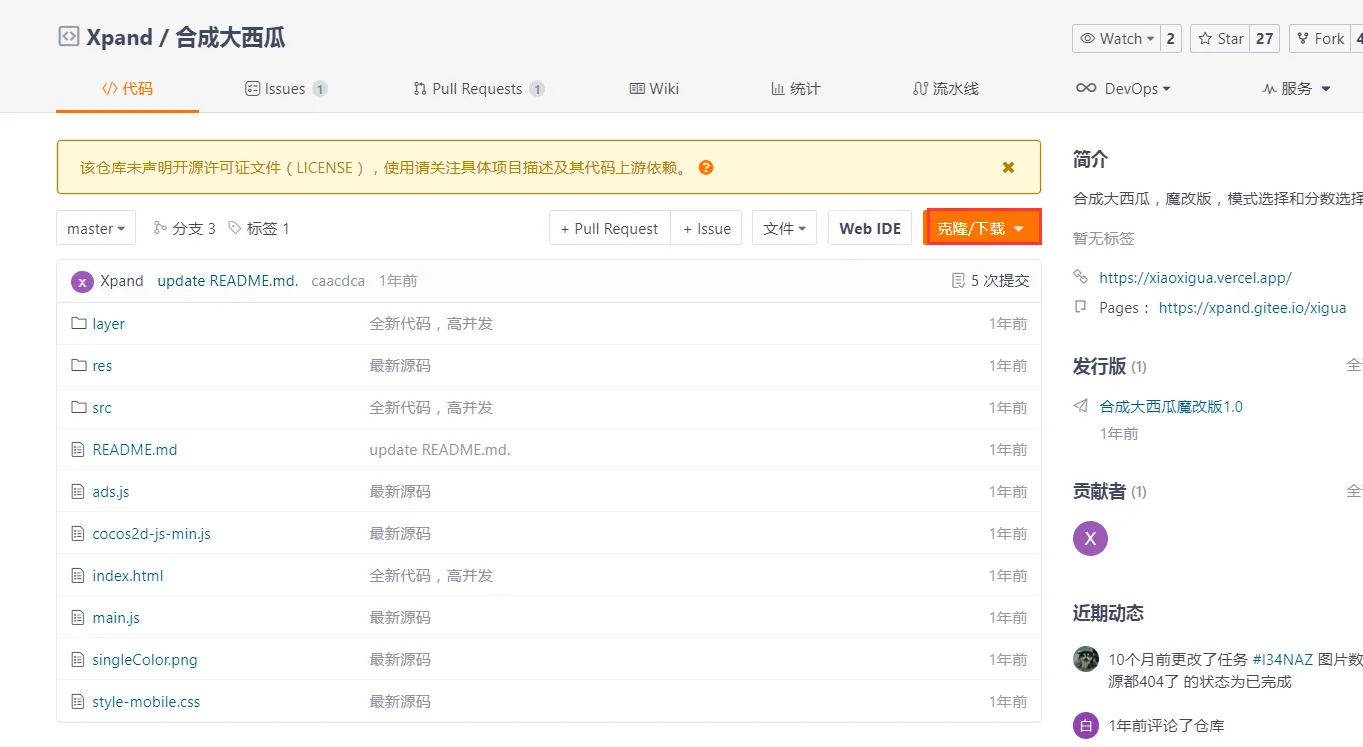Click the branch icon beside 分支 3

(160, 228)
